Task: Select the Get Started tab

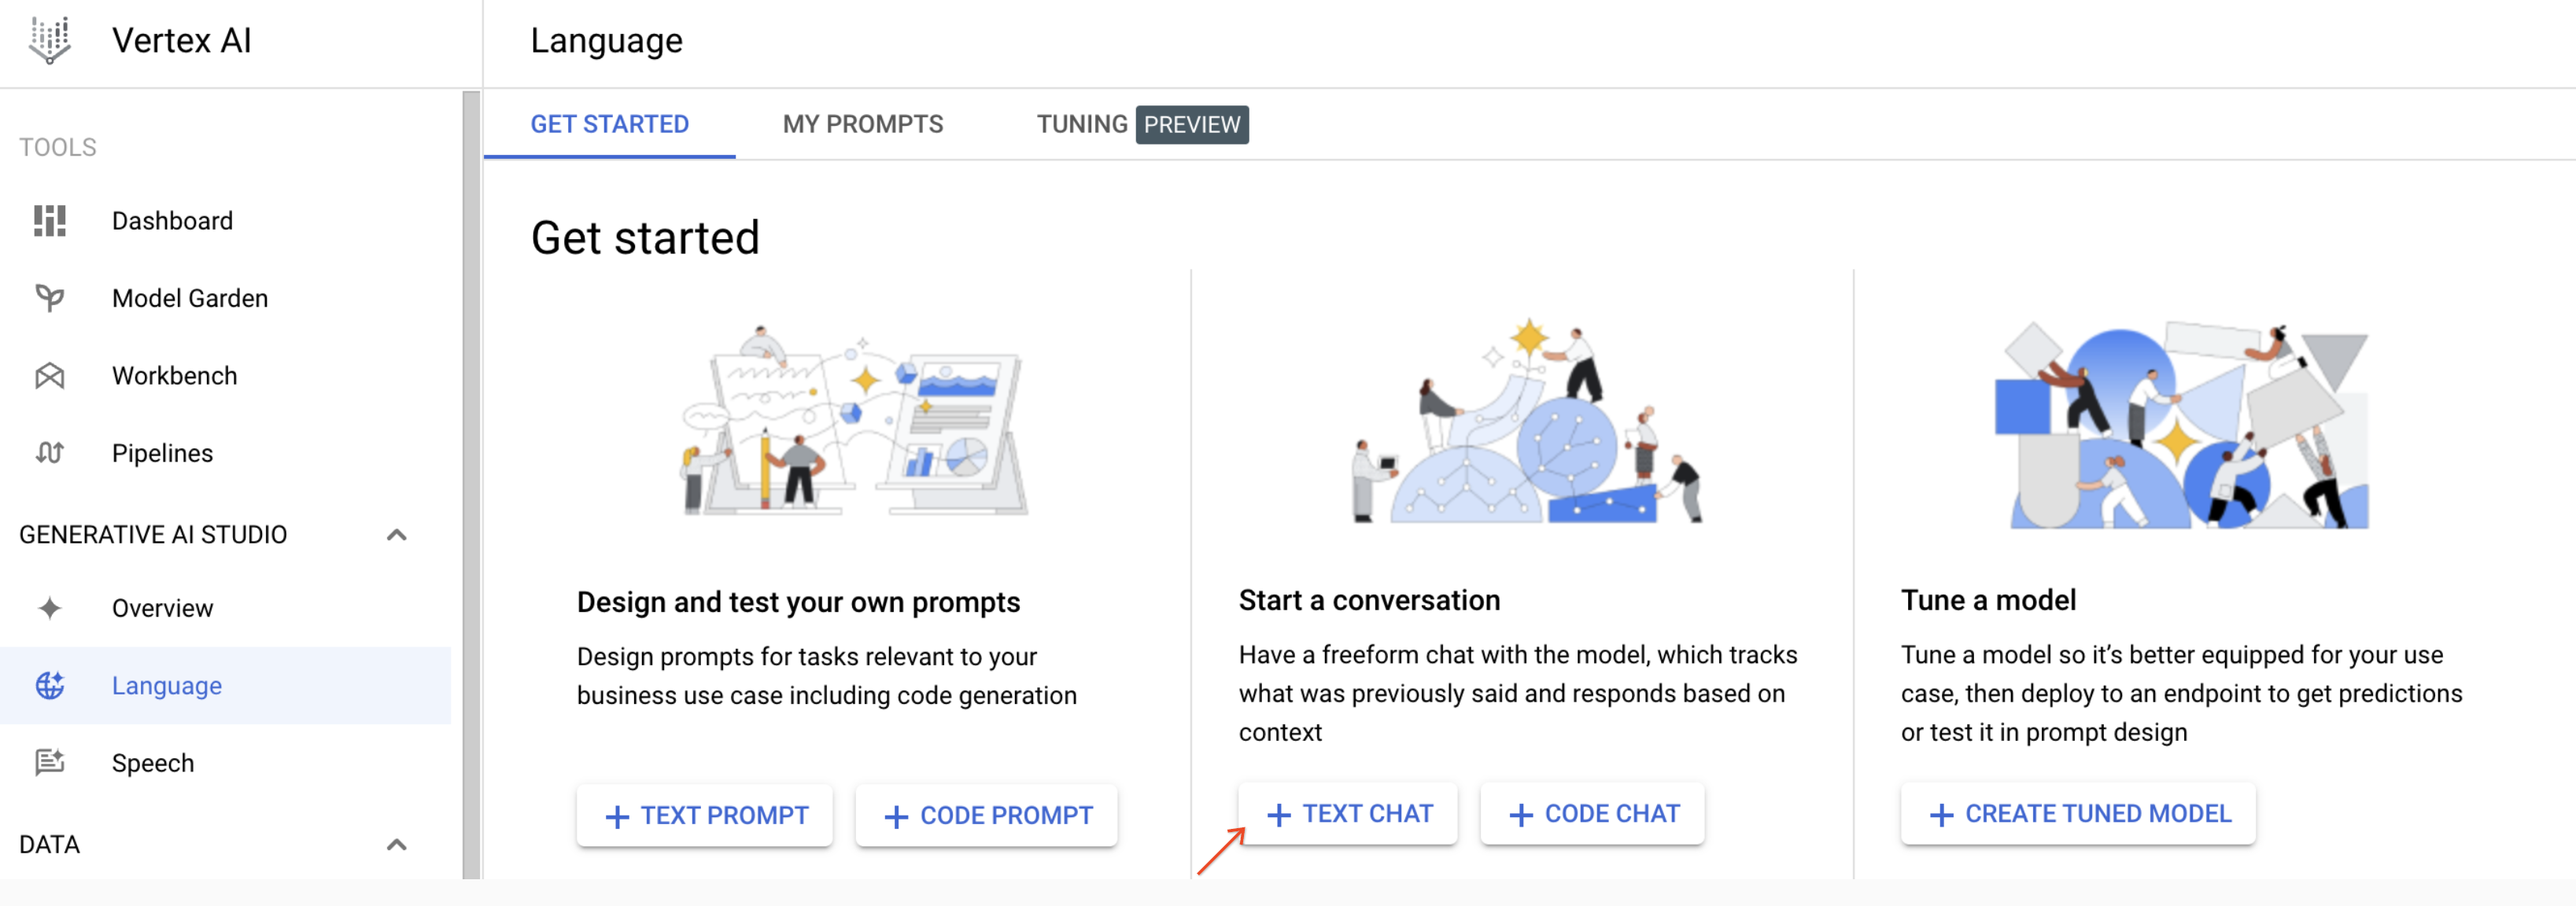Action: (609, 124)
